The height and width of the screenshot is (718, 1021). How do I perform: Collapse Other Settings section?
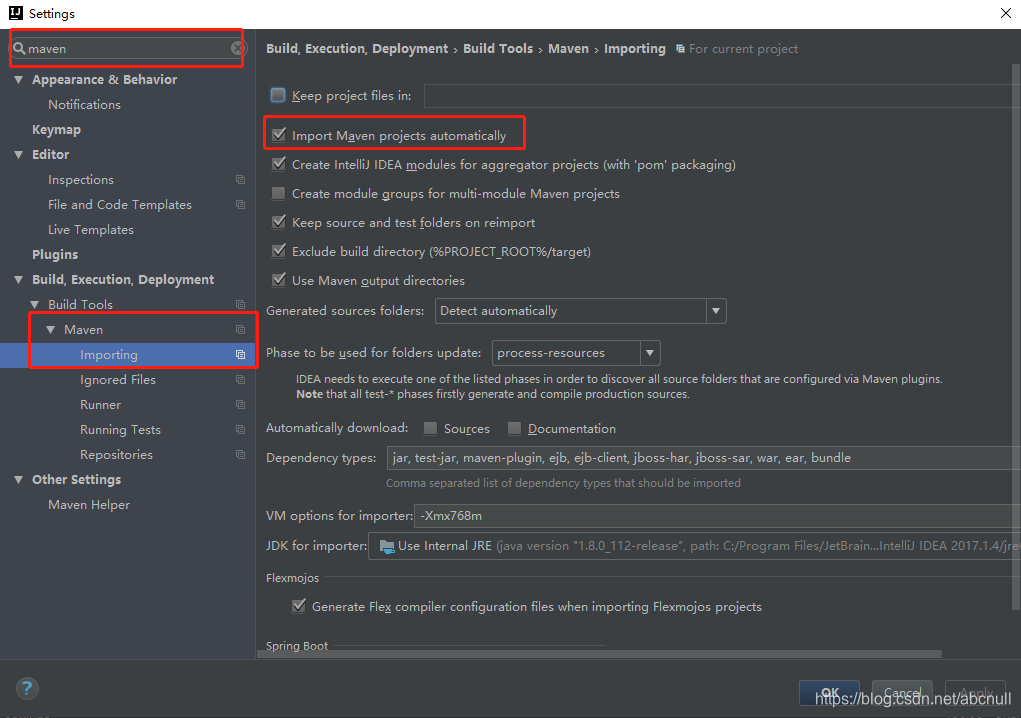[x=18, y=480]
